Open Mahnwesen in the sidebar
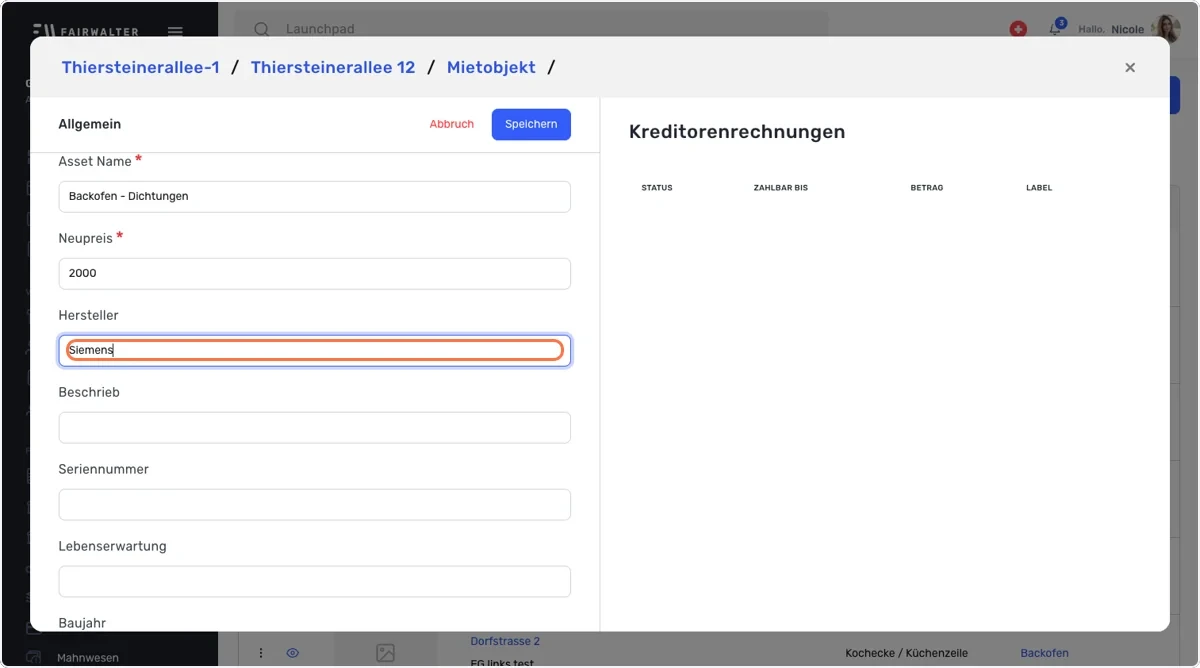The height and width of the screenshot is (668, 1200). click(x=88, y=658)
